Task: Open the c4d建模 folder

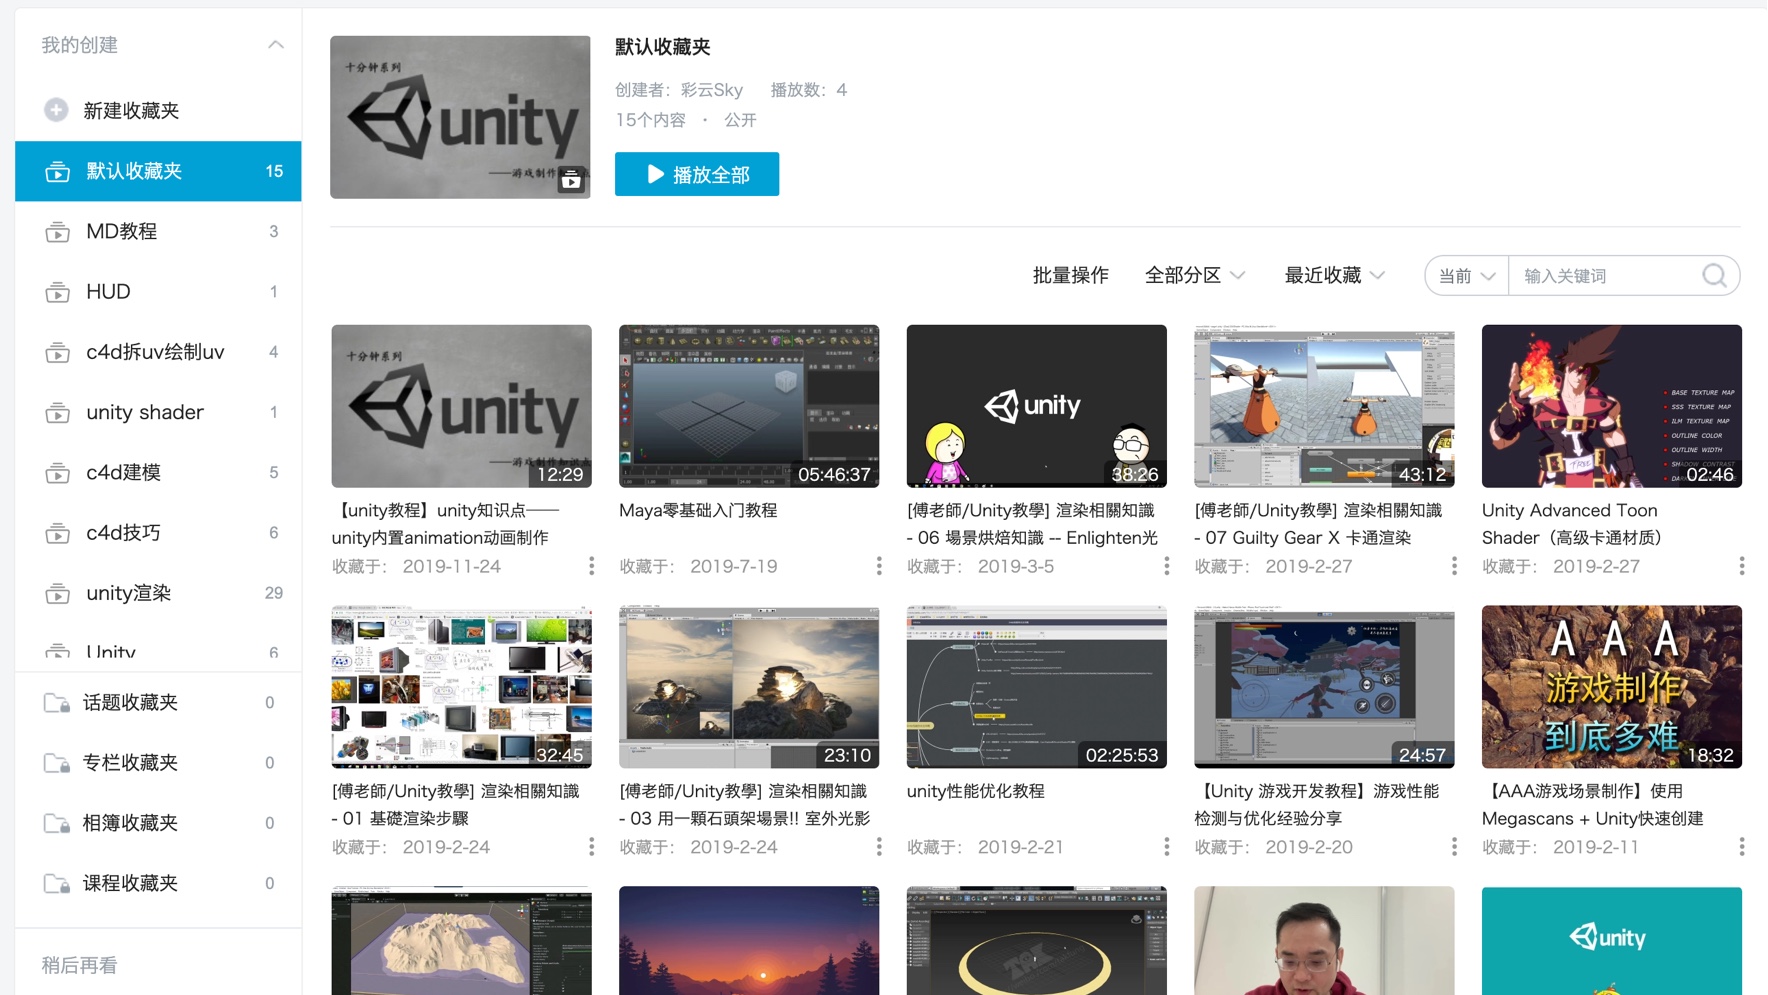Action: tap(158, 473)
